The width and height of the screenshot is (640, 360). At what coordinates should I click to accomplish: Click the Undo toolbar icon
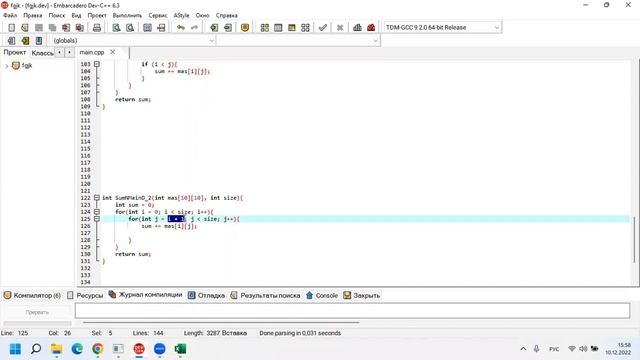(x=181, y=28)
